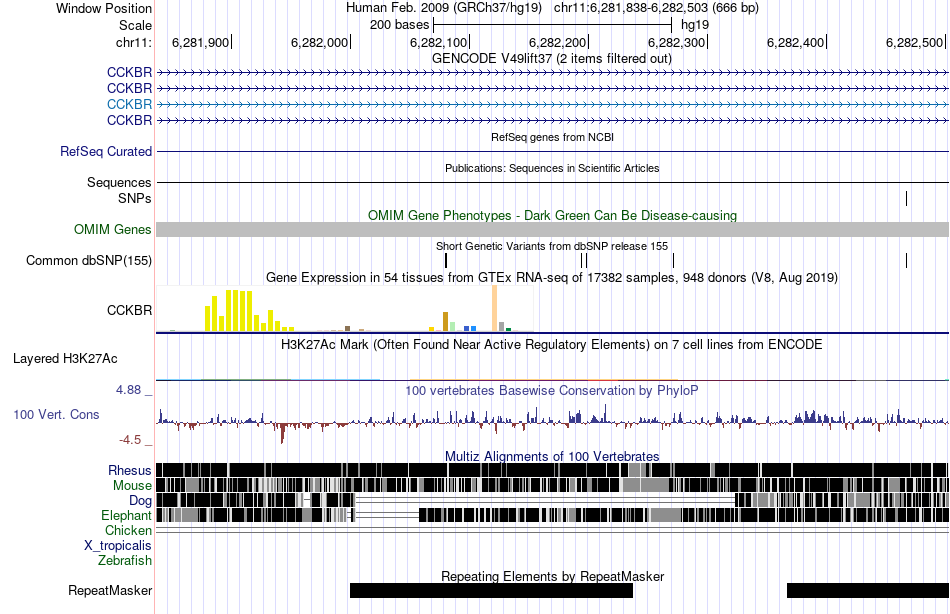Image resolution: width=950 pixels, height=614 pixels.
Task: Click the 6,282,500 ruler position
Action: coord(915,42)
